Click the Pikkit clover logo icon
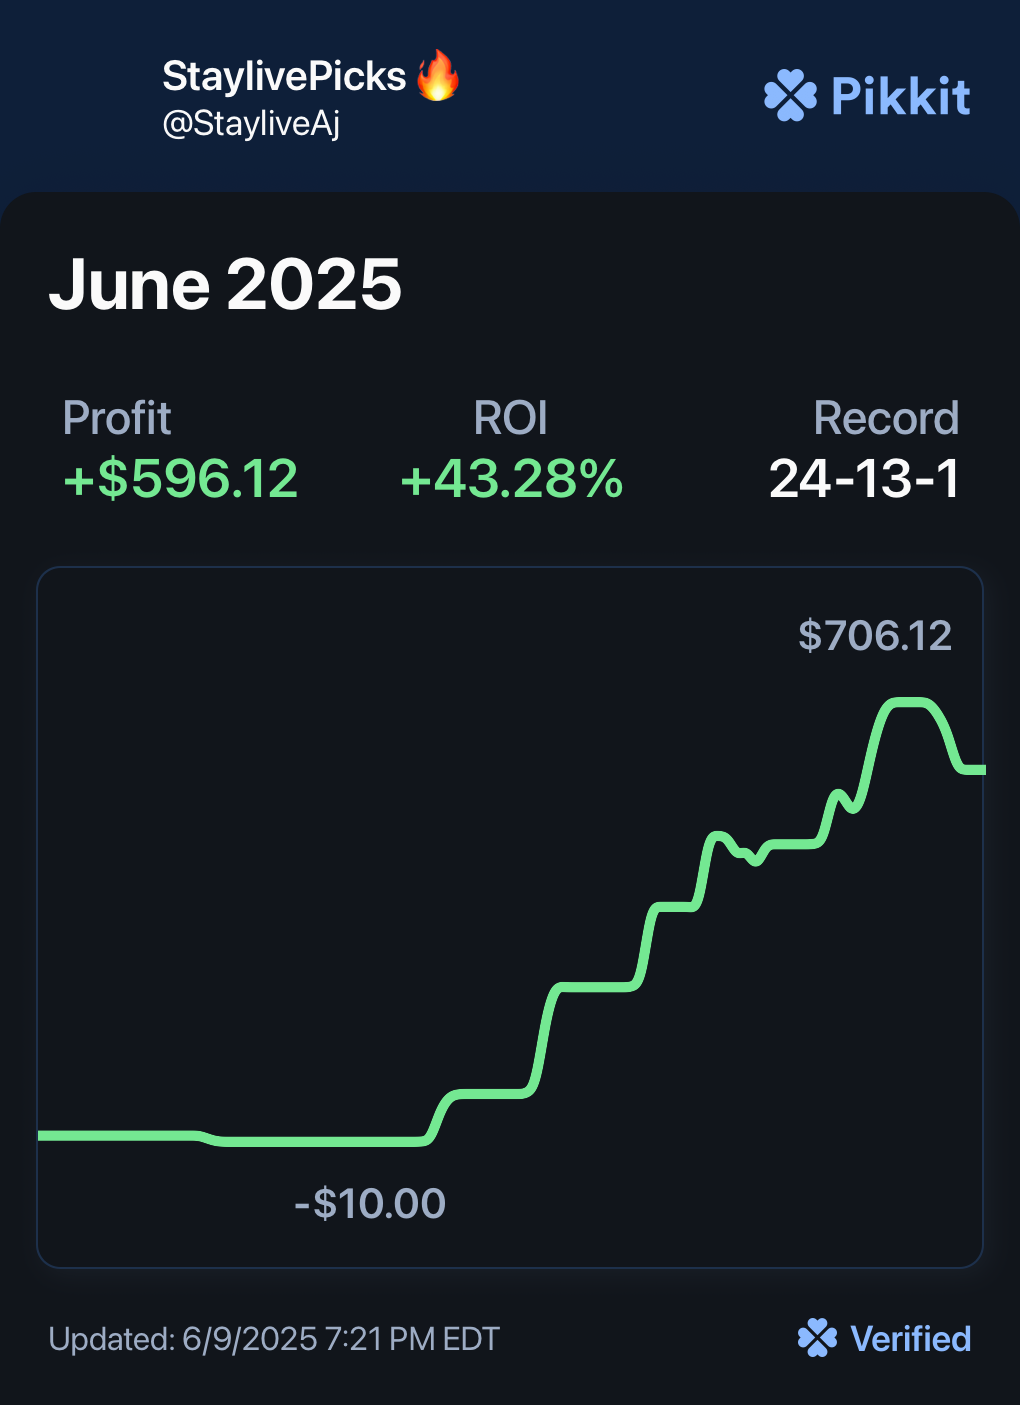The height and width of the screenshot is (1406, 1020). click(790, 96)
